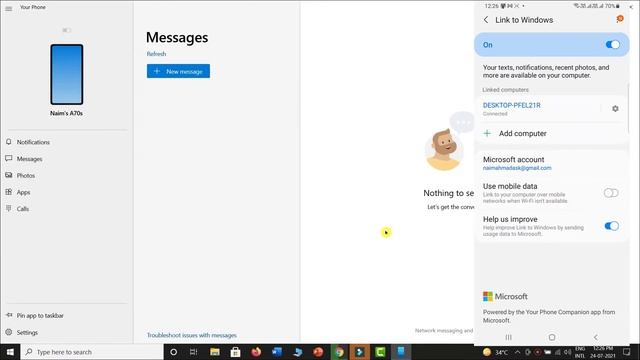
Task: Click the back arrow in Link to Windows
Action: [x=486, y=20]
